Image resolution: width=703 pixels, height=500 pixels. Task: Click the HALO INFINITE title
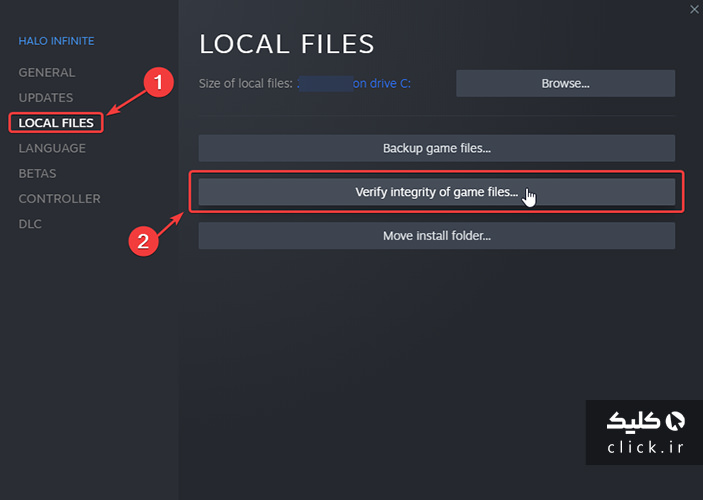pyautogui.click(x=56, y=41)
